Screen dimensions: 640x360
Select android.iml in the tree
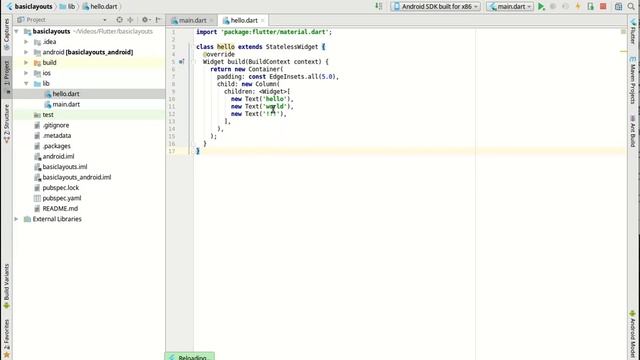point(58,156)
